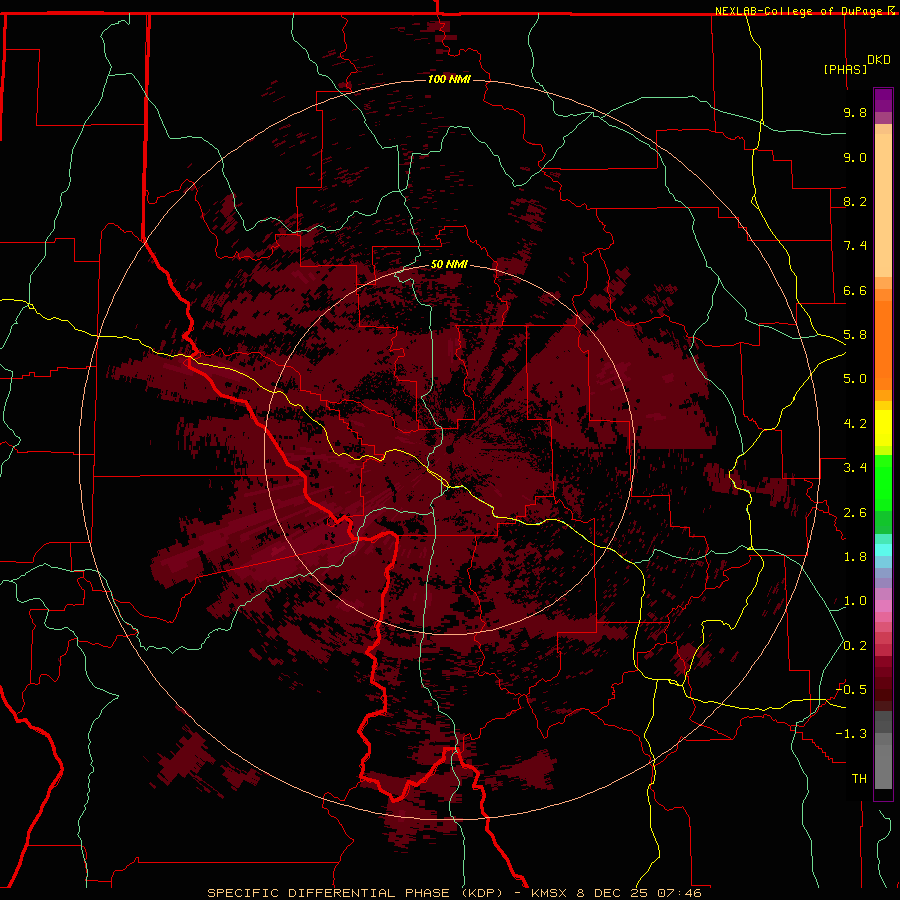900x900 pixels.
Task: Click the 7.4 scale value
Action: [855, 246]
